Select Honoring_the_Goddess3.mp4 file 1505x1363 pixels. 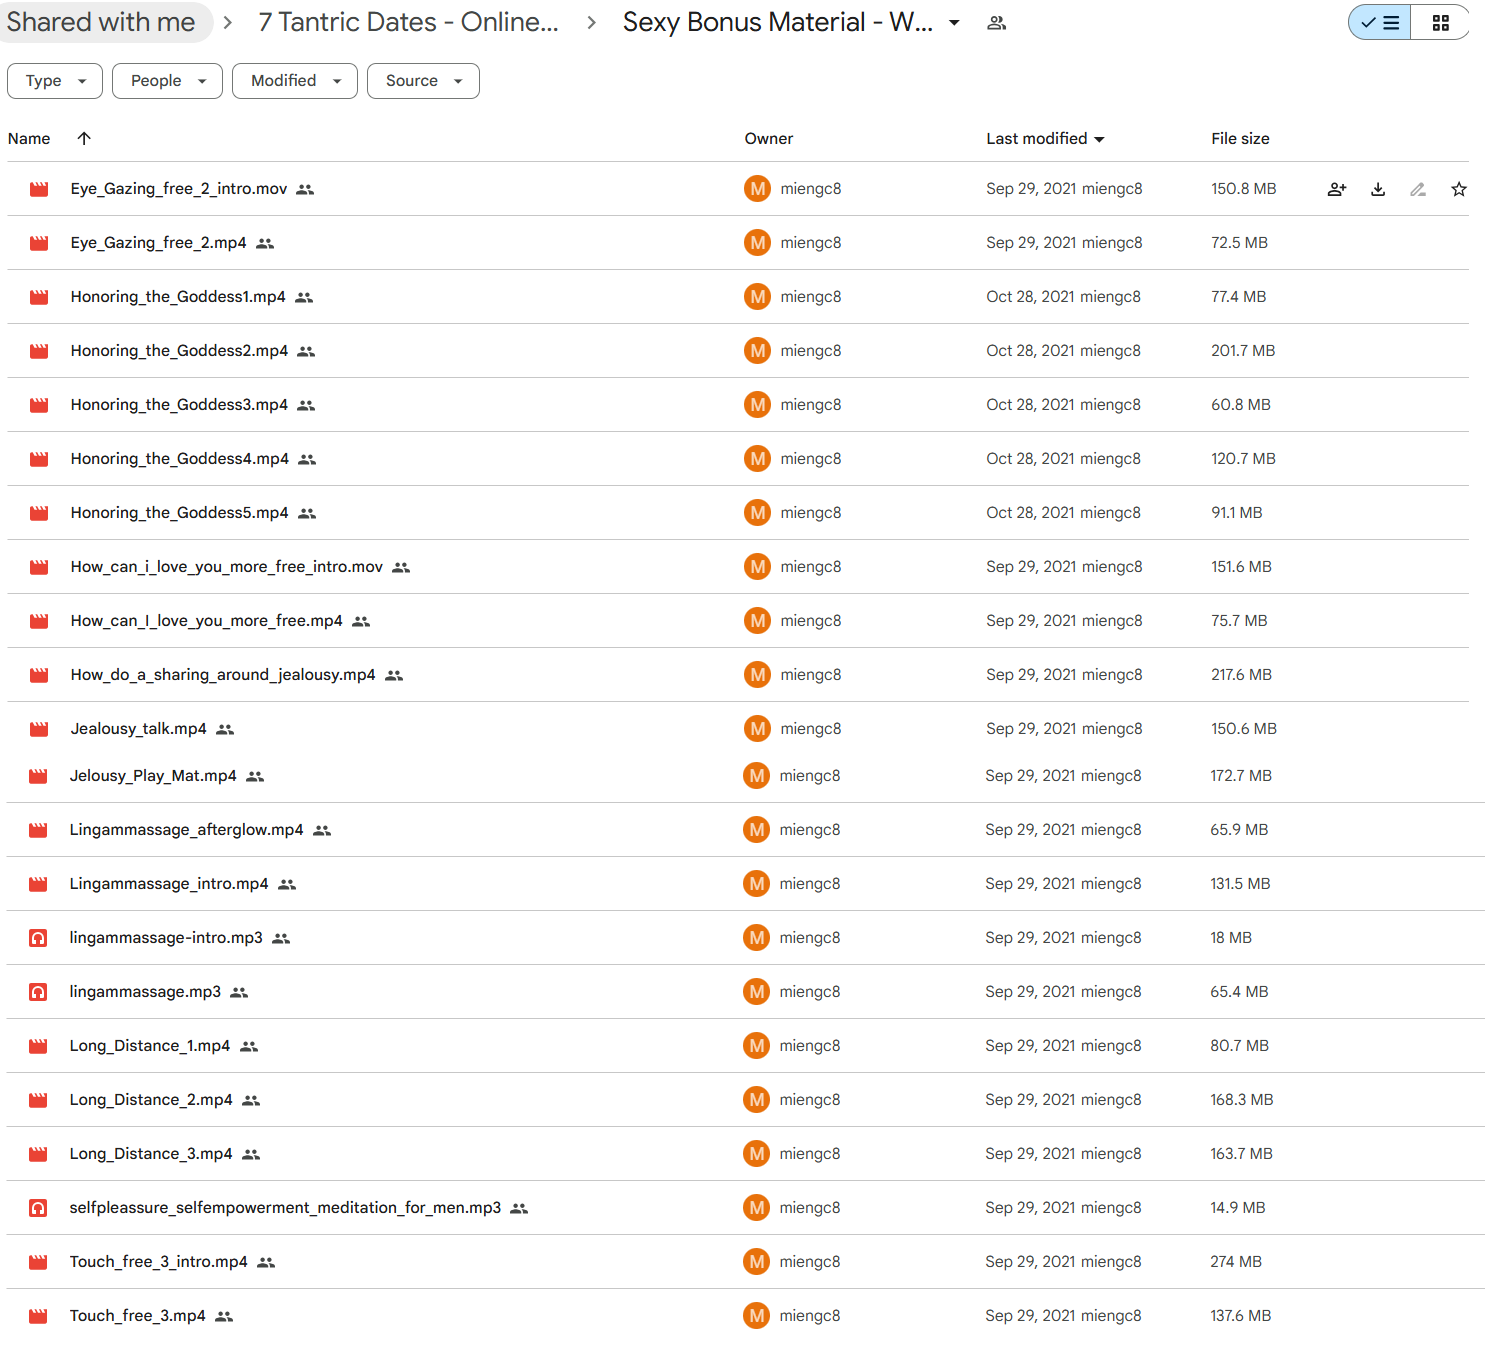737,405
